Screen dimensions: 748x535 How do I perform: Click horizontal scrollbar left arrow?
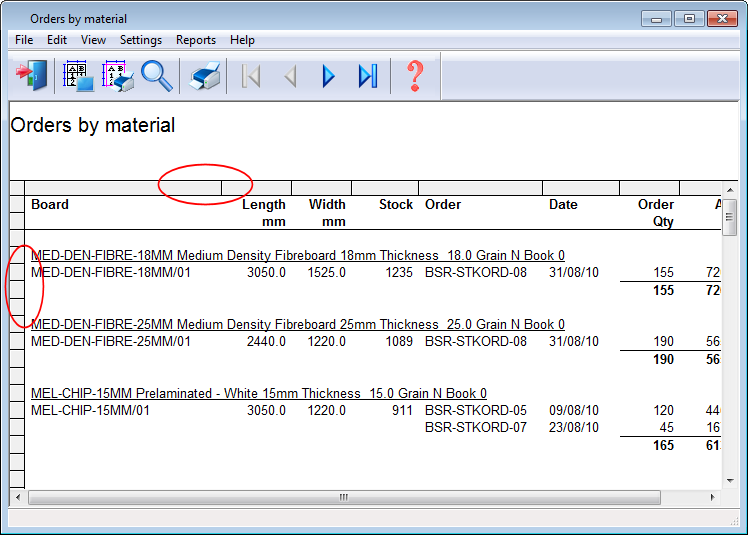click(x=18, y=497)
